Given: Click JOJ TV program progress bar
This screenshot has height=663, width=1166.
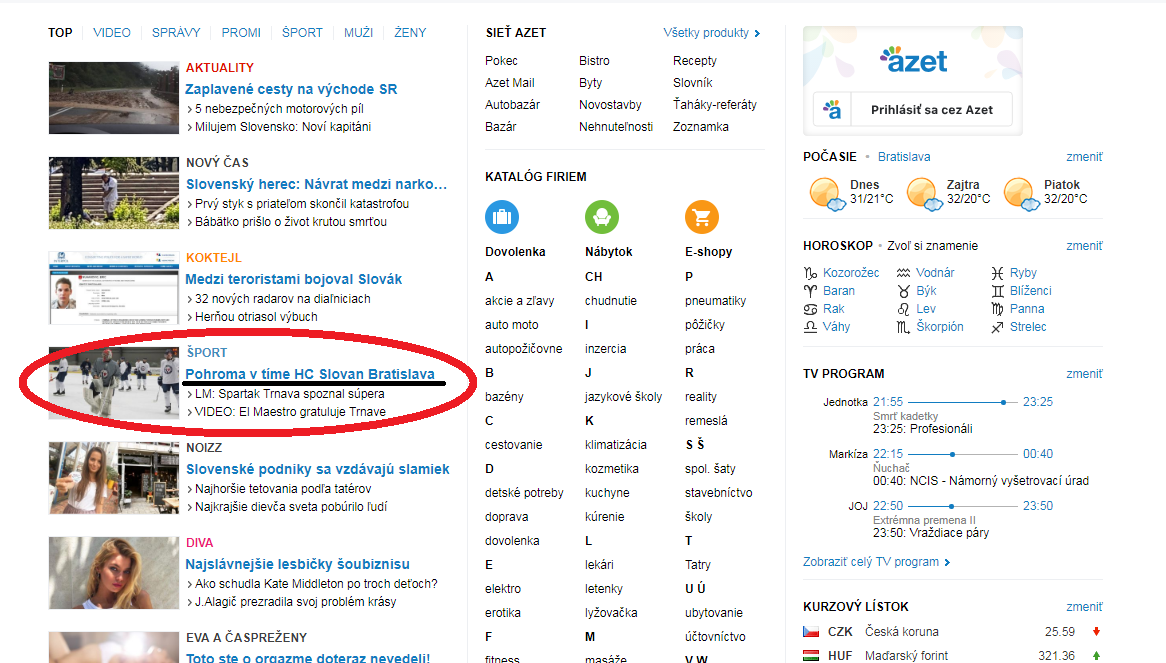Looking at the screenshot, I should (963, 506).
